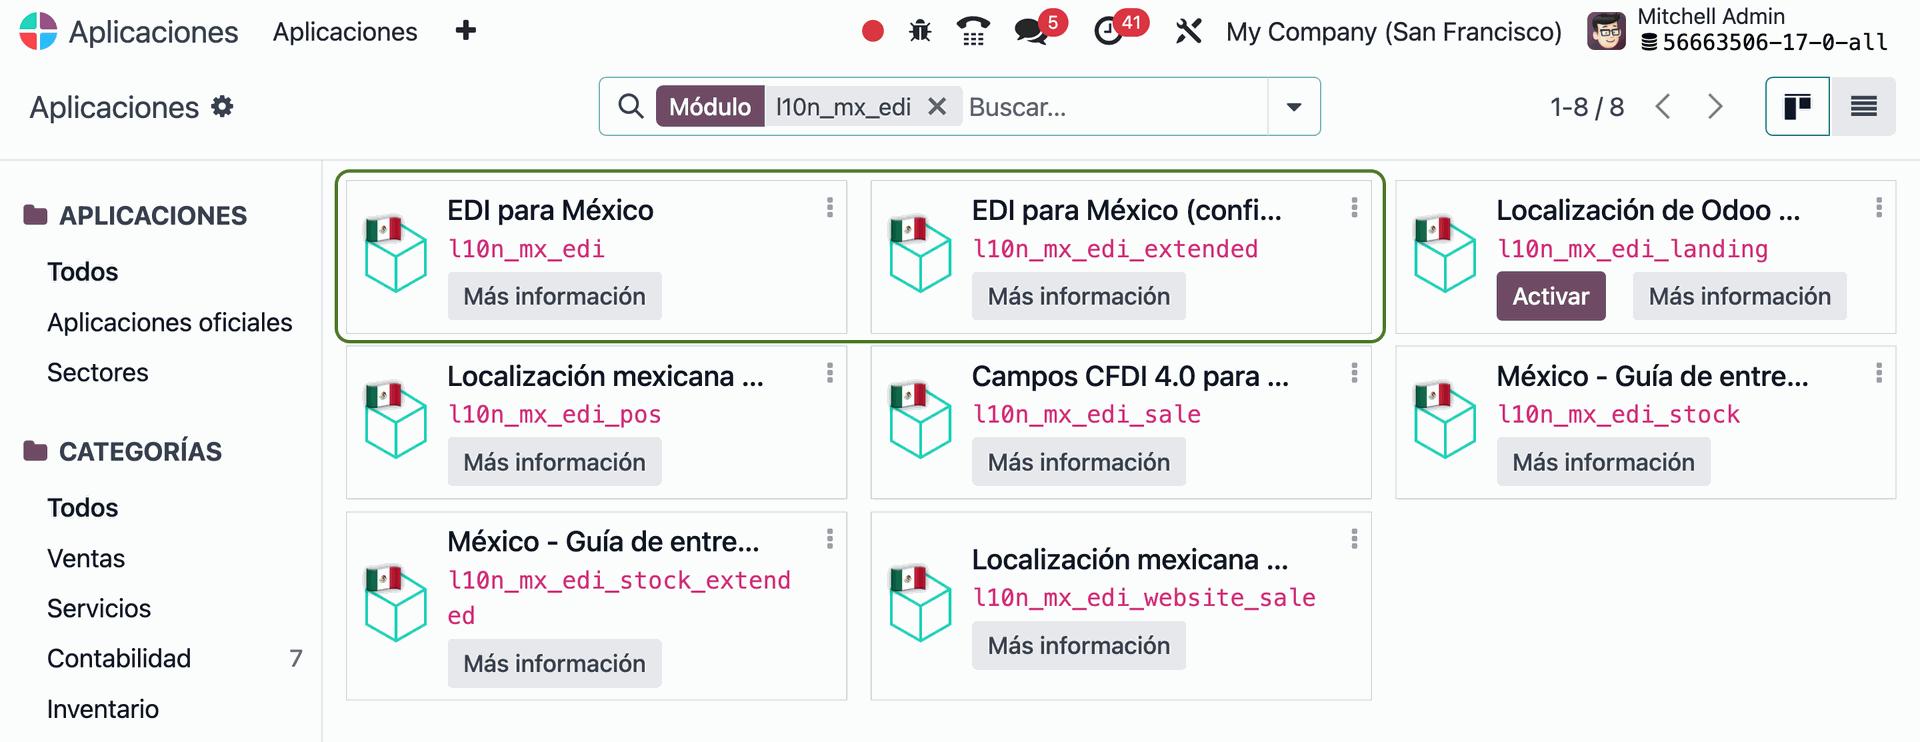Open kebab menu of l10n_mx_edi_sale card
Screen dimensions: 1920x742
pyautogui.click(x=1354, y=373)
